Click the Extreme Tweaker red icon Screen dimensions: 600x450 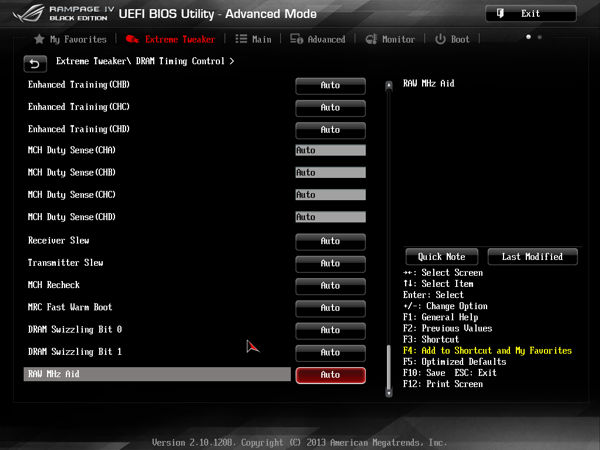pyautogui.click(x=132, y=39)
